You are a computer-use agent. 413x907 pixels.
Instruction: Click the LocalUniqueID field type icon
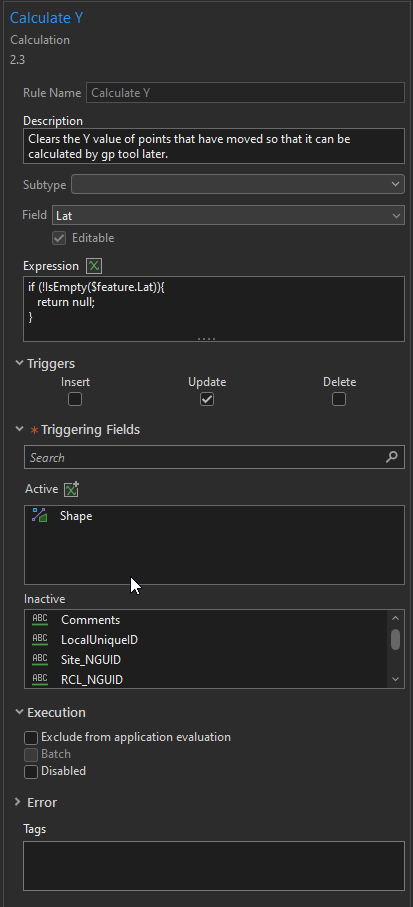click(x=40, y=640)
